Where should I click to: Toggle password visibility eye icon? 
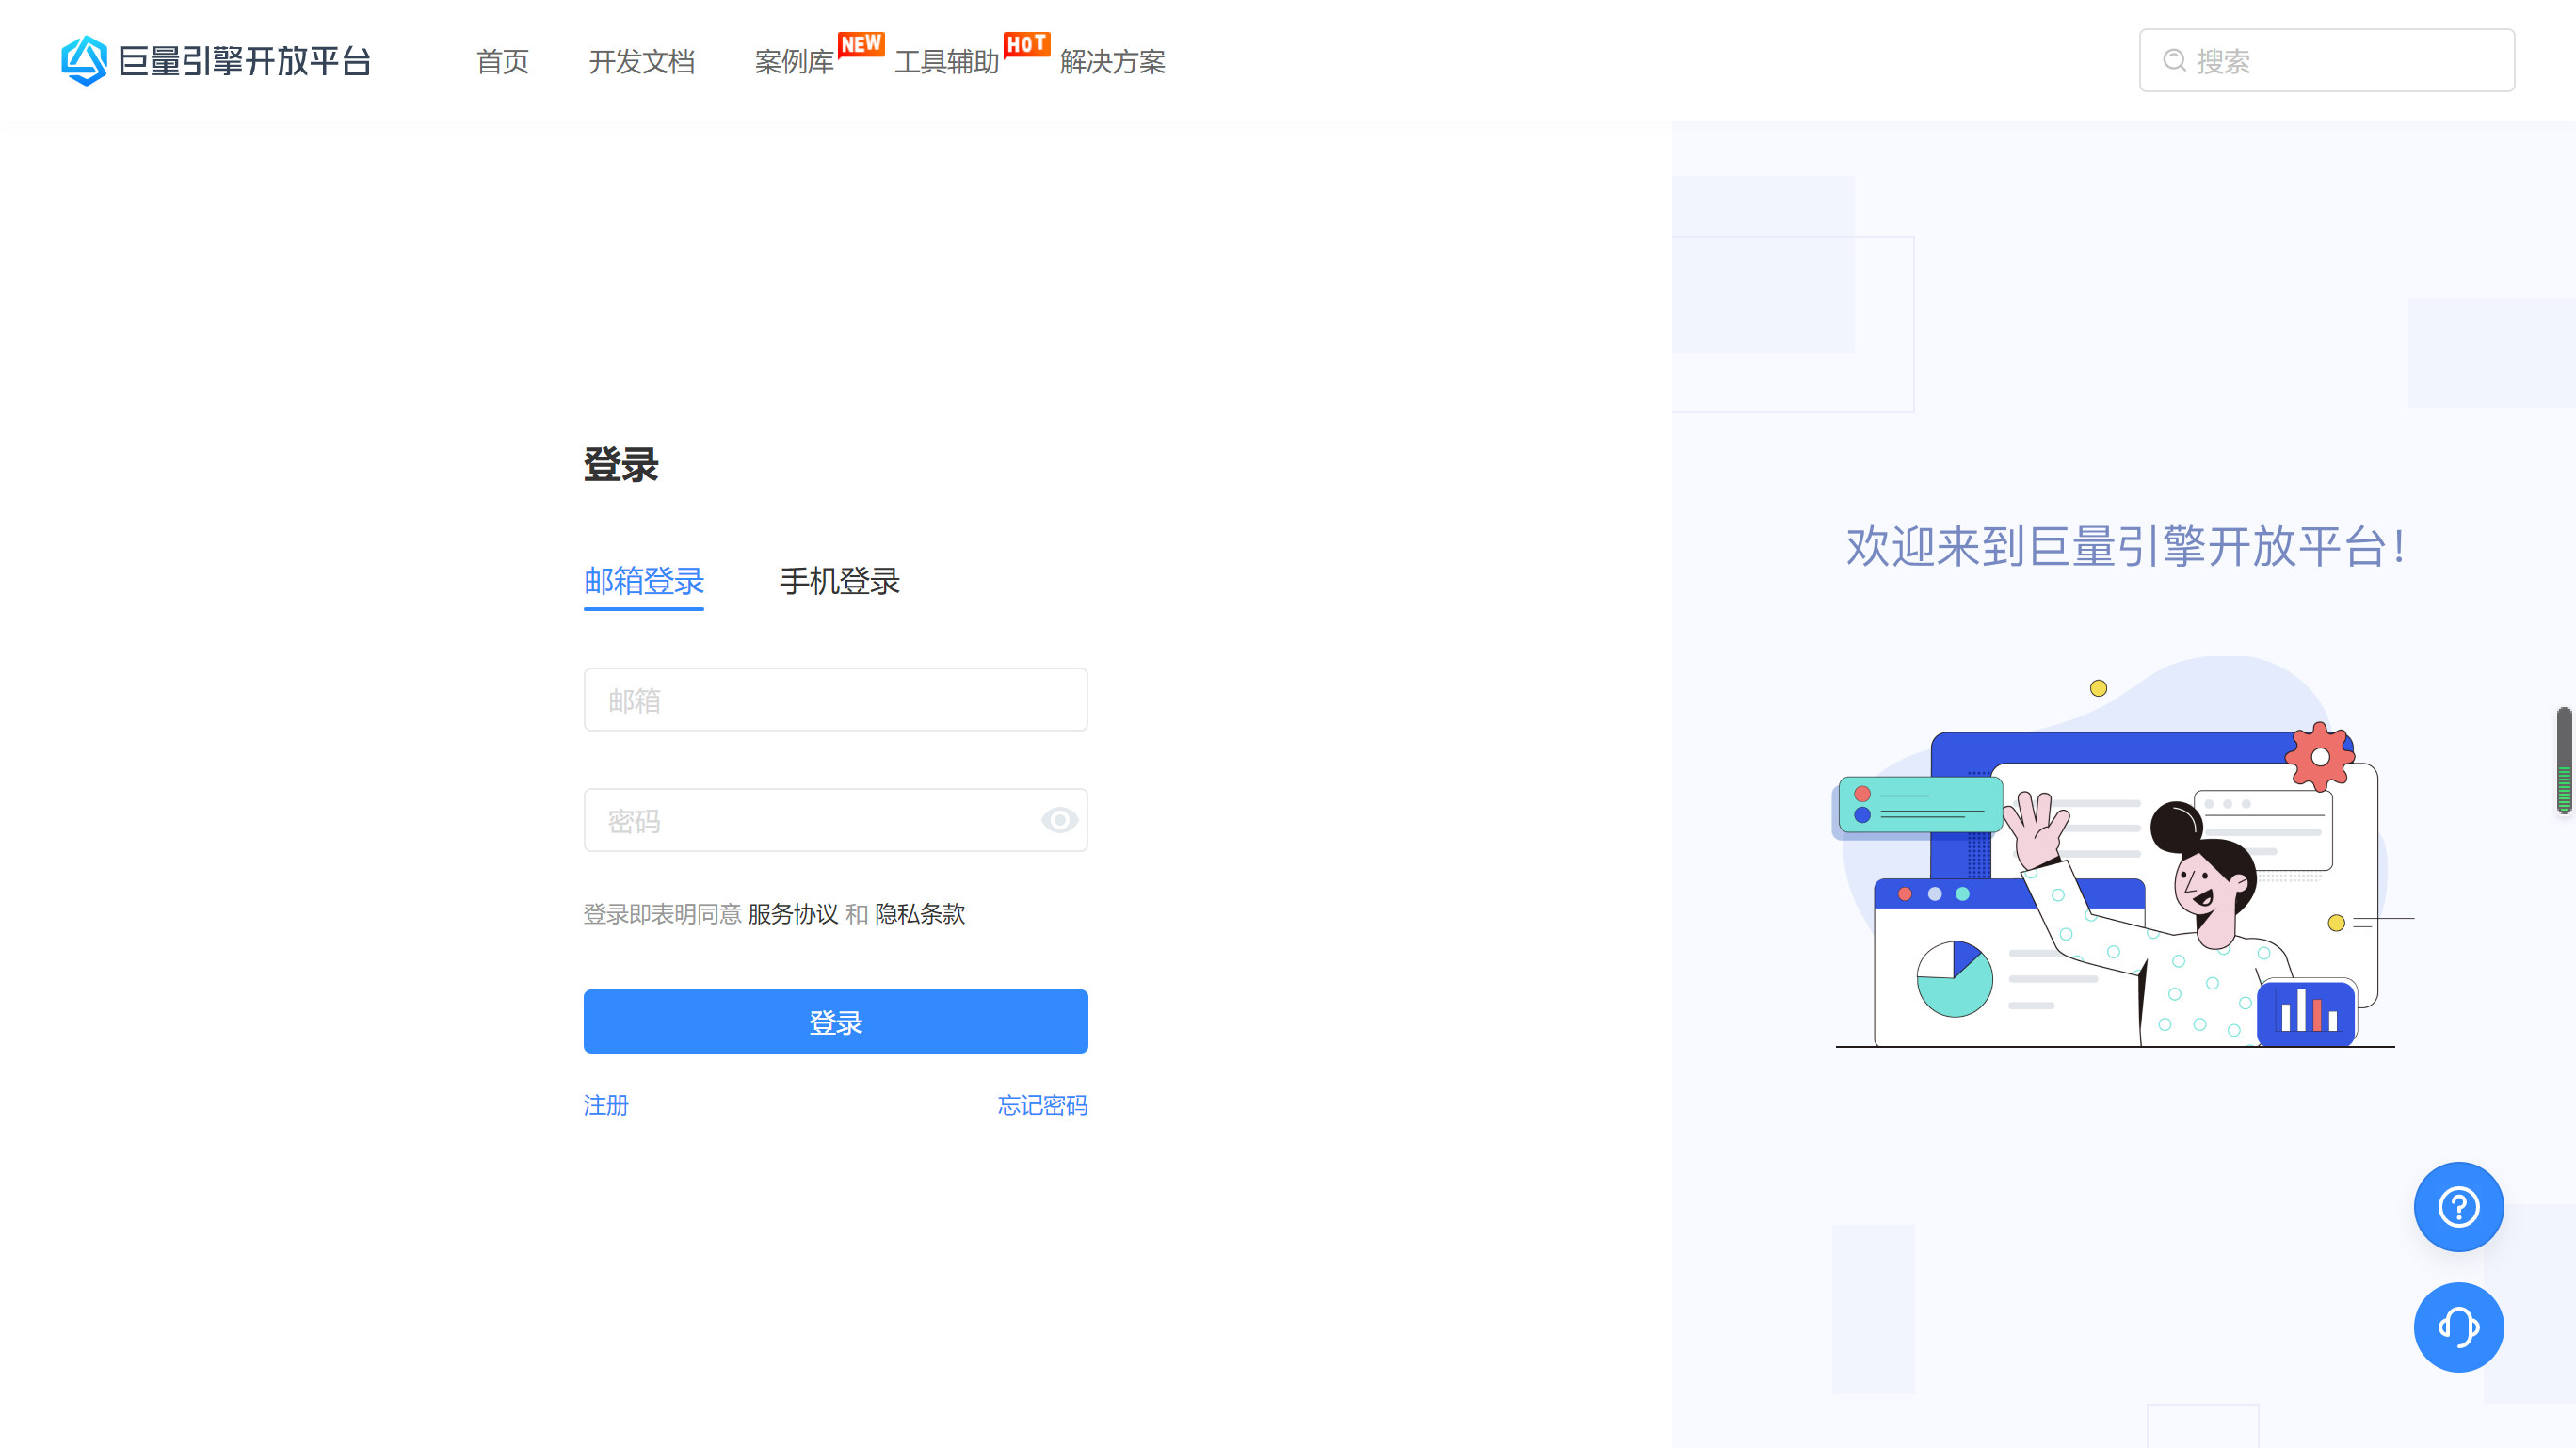[1059, 820]
